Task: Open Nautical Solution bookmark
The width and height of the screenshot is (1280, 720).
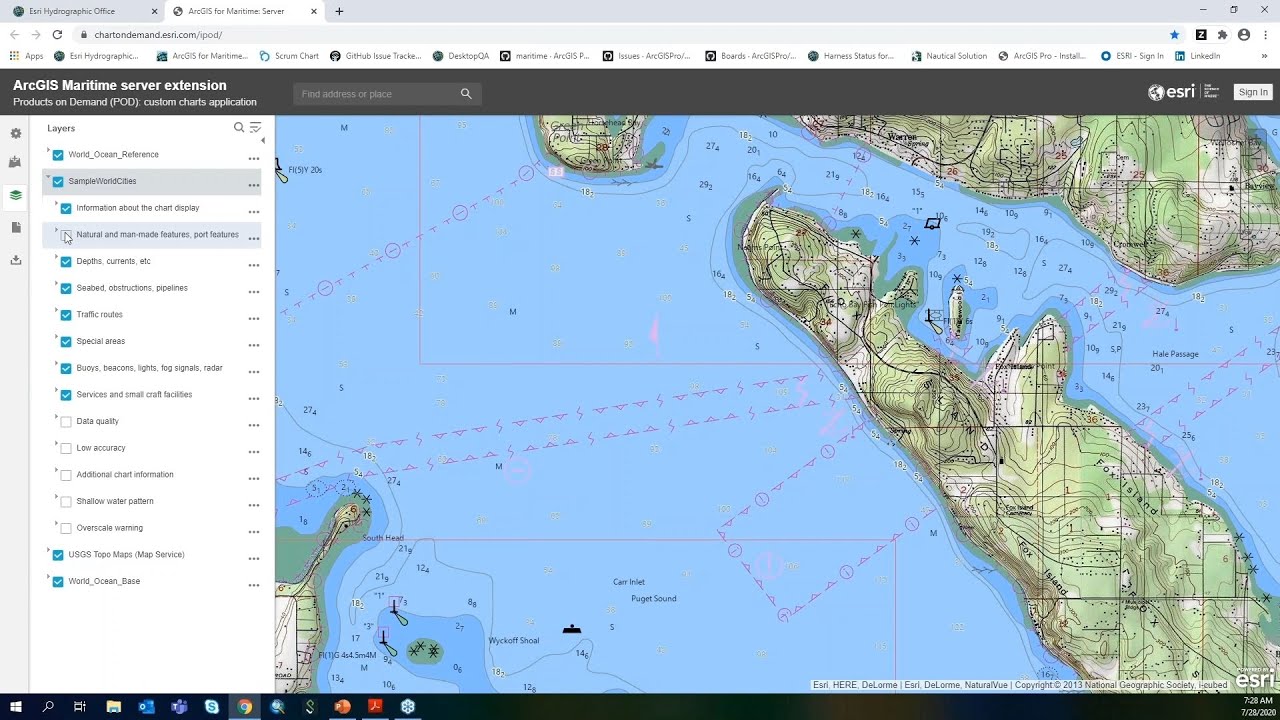Action: pos(949,56)
